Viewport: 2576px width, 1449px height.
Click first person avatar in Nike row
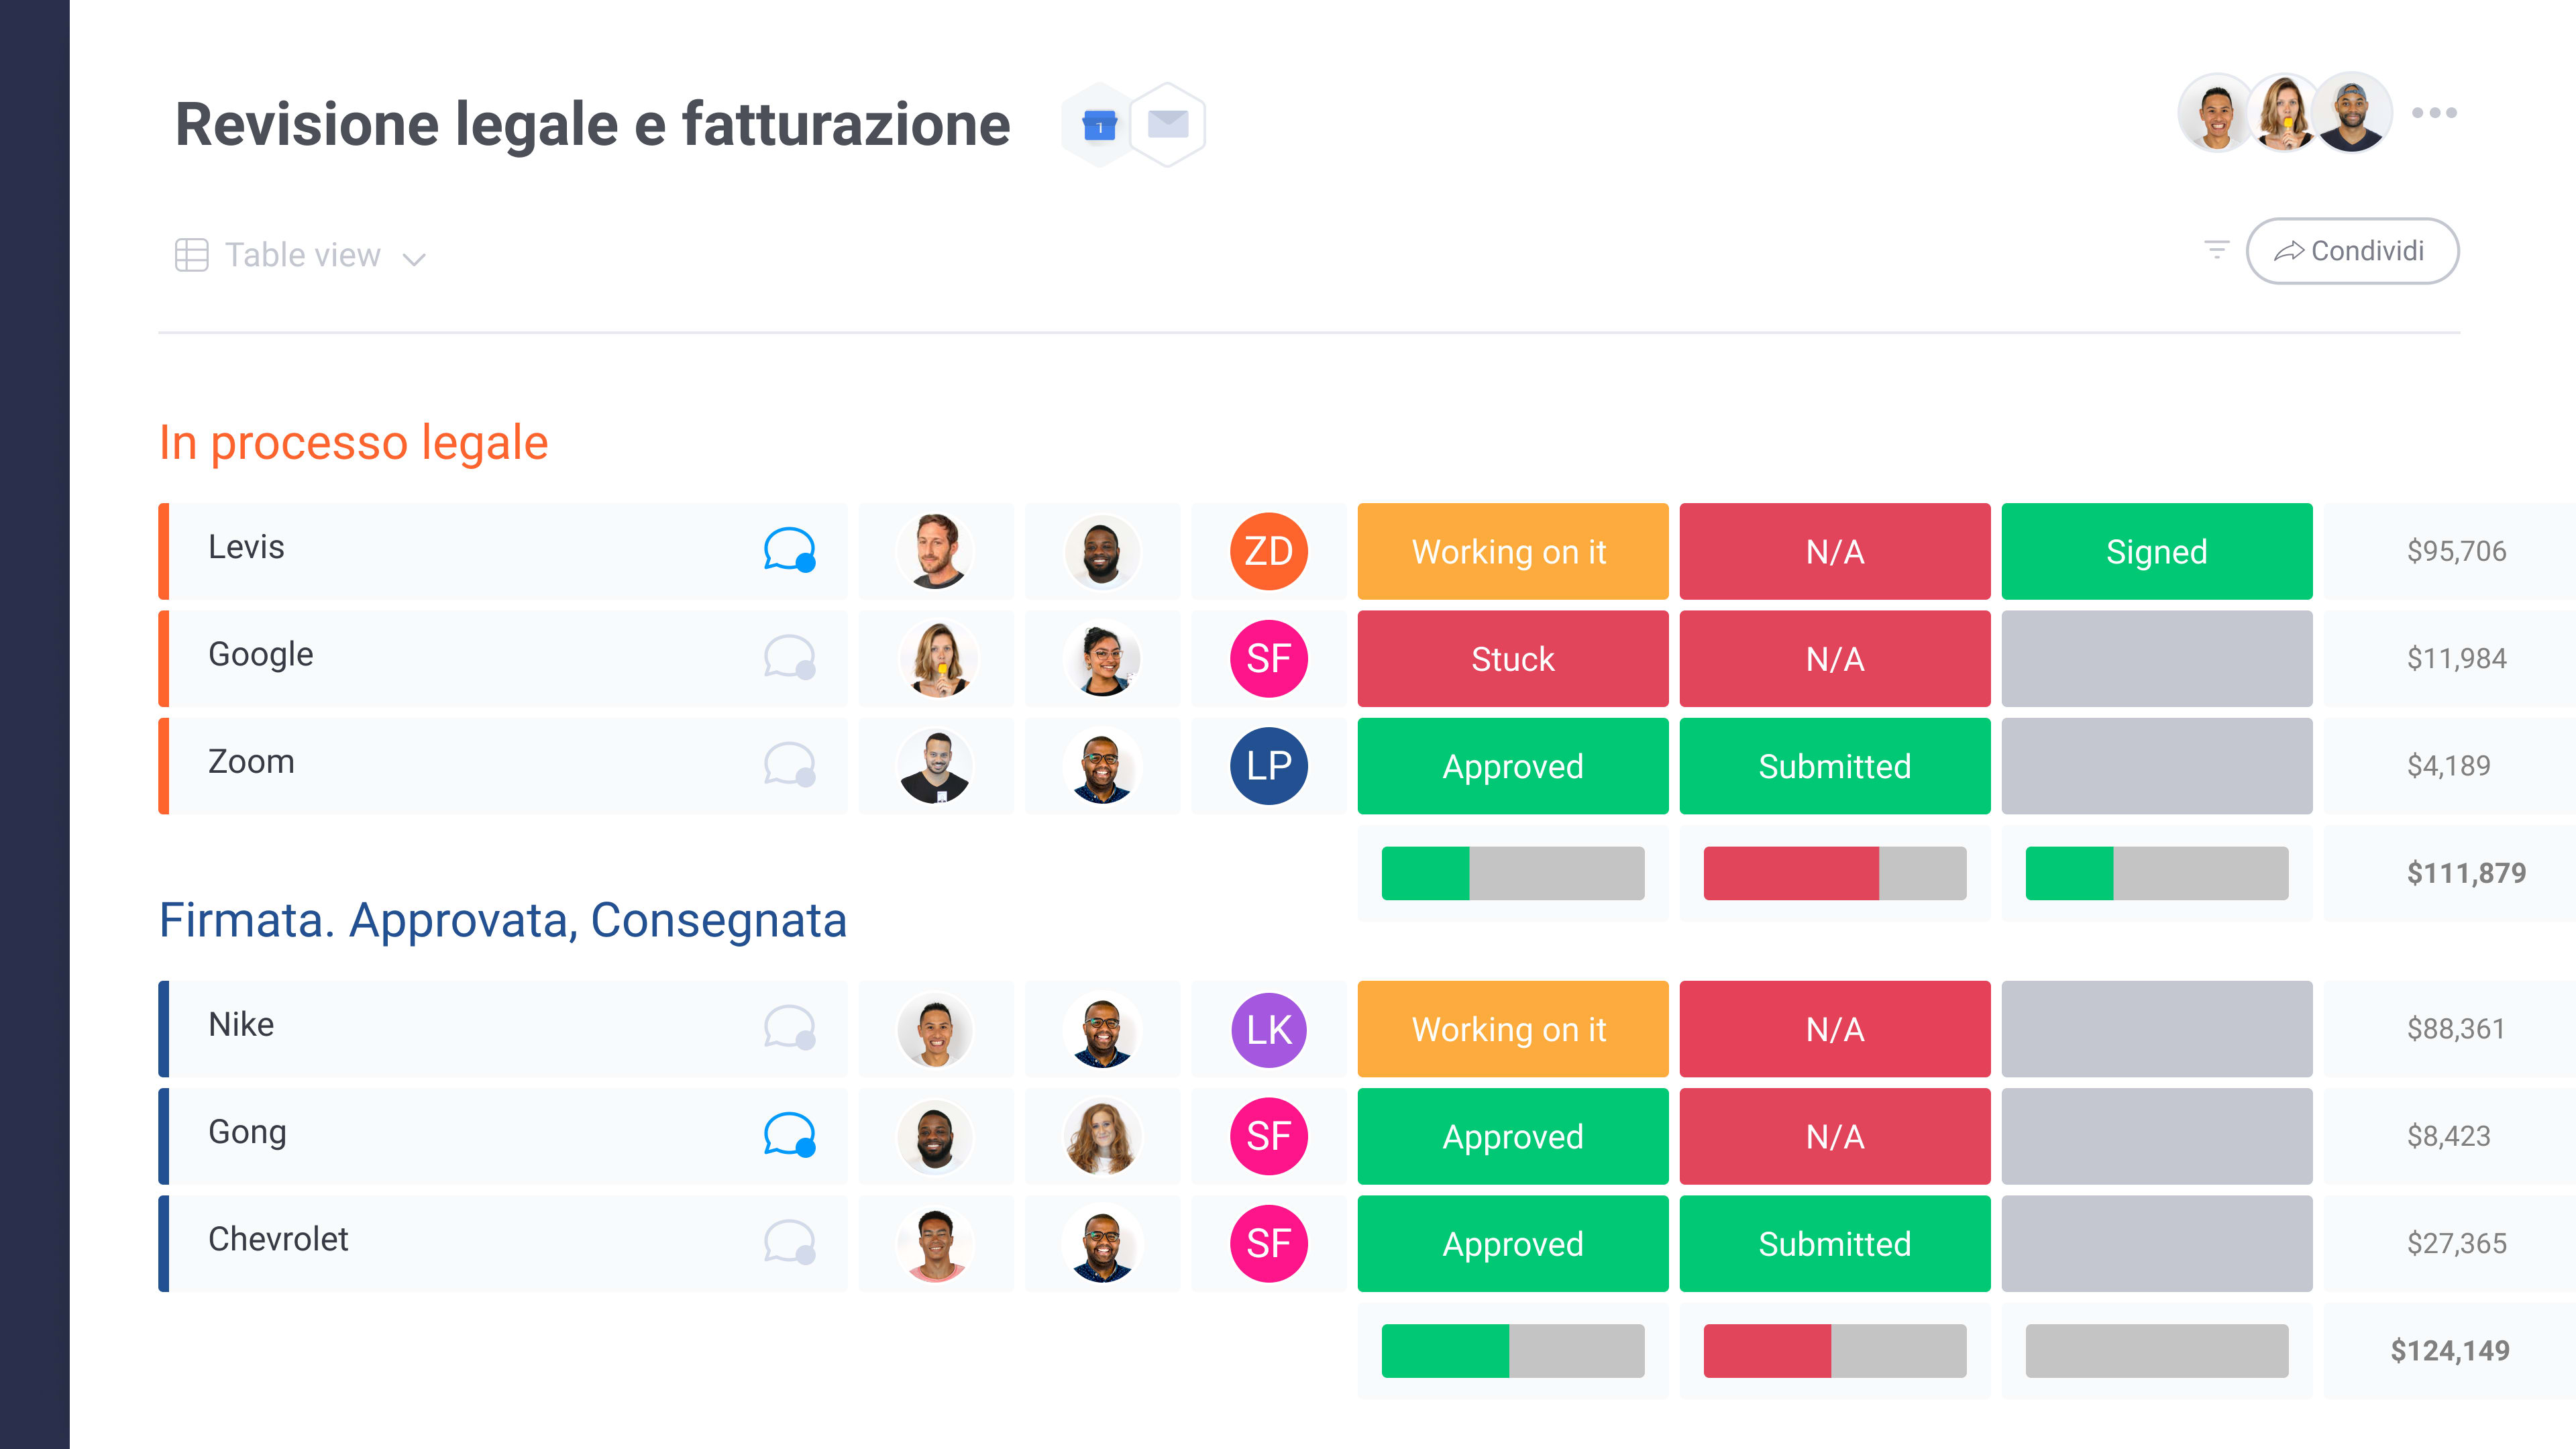[936, 1029]
